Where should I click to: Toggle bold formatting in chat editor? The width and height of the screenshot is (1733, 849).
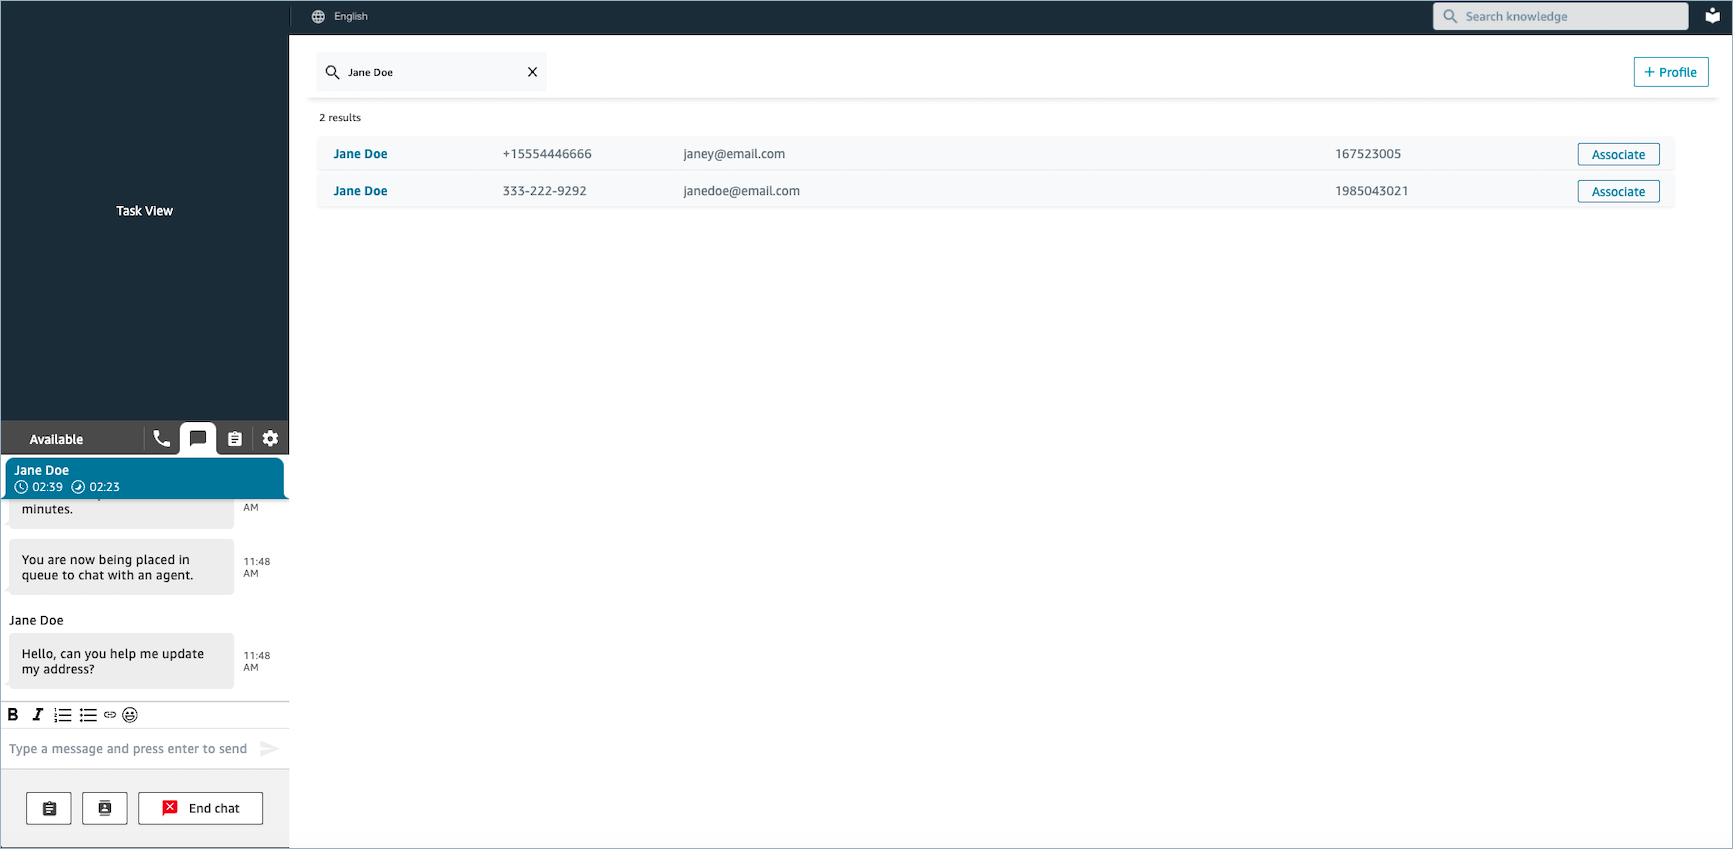pos(13,715)
